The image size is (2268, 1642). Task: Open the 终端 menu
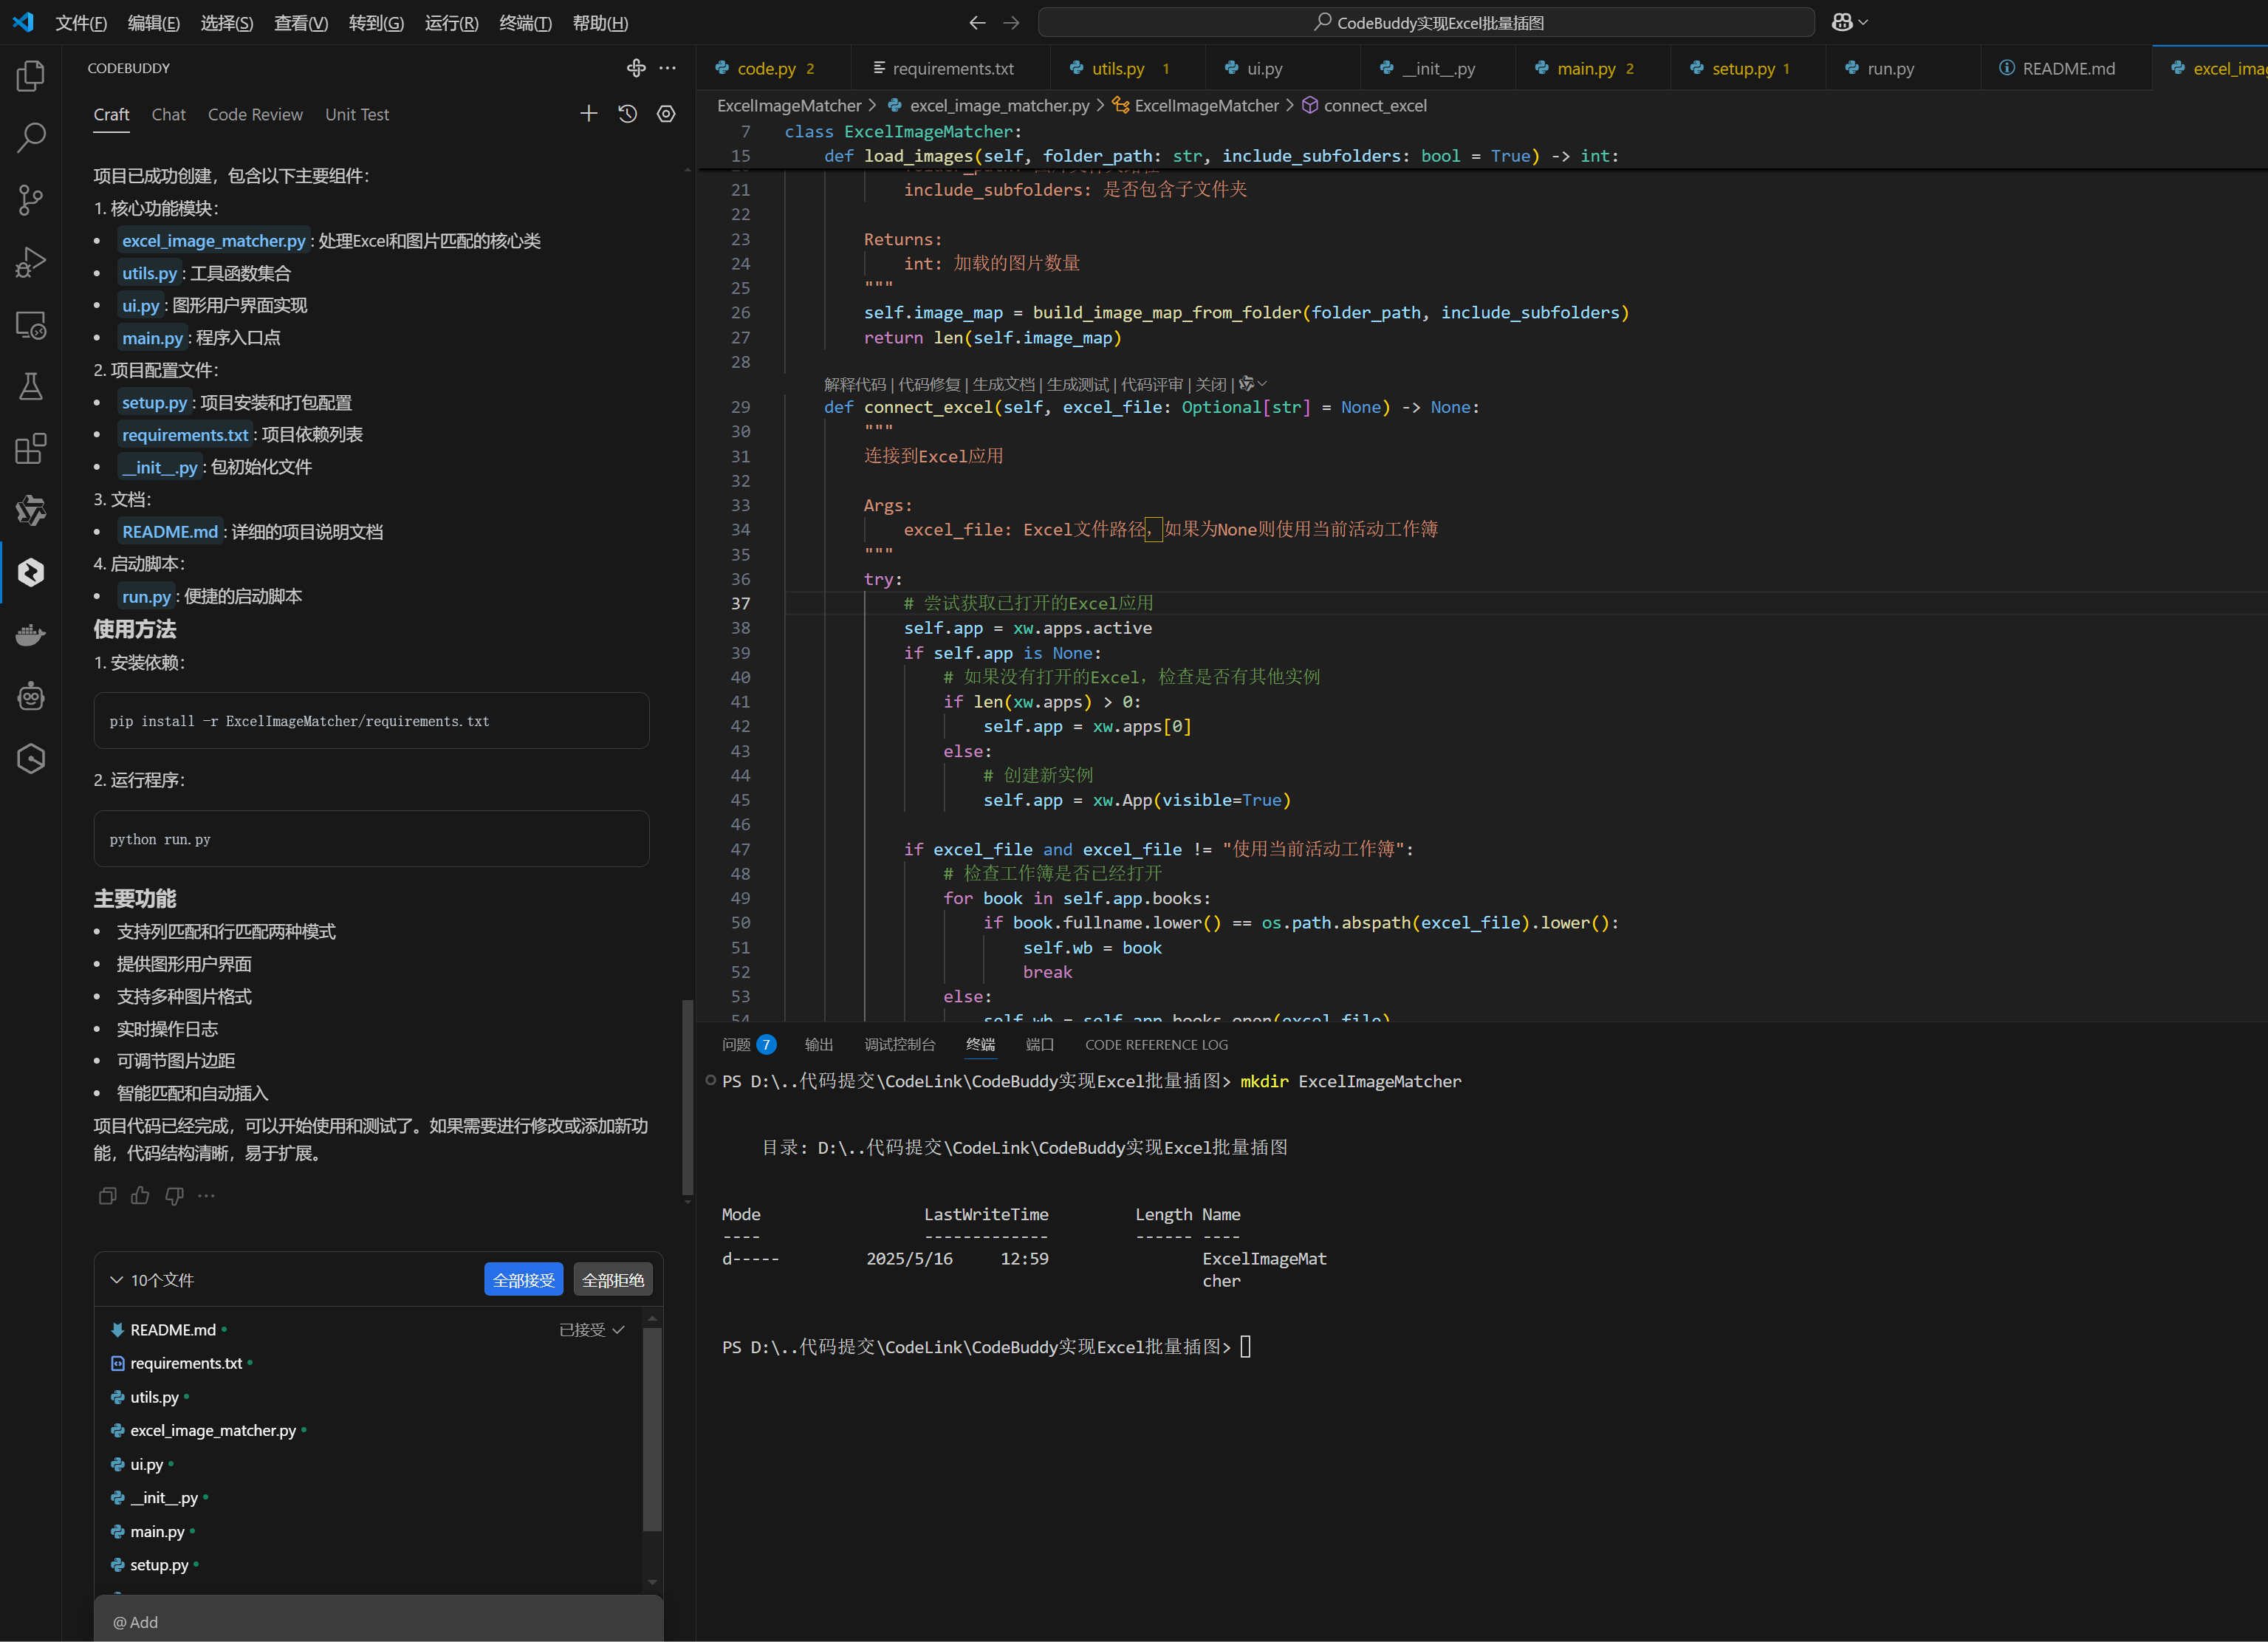[524, 22]
